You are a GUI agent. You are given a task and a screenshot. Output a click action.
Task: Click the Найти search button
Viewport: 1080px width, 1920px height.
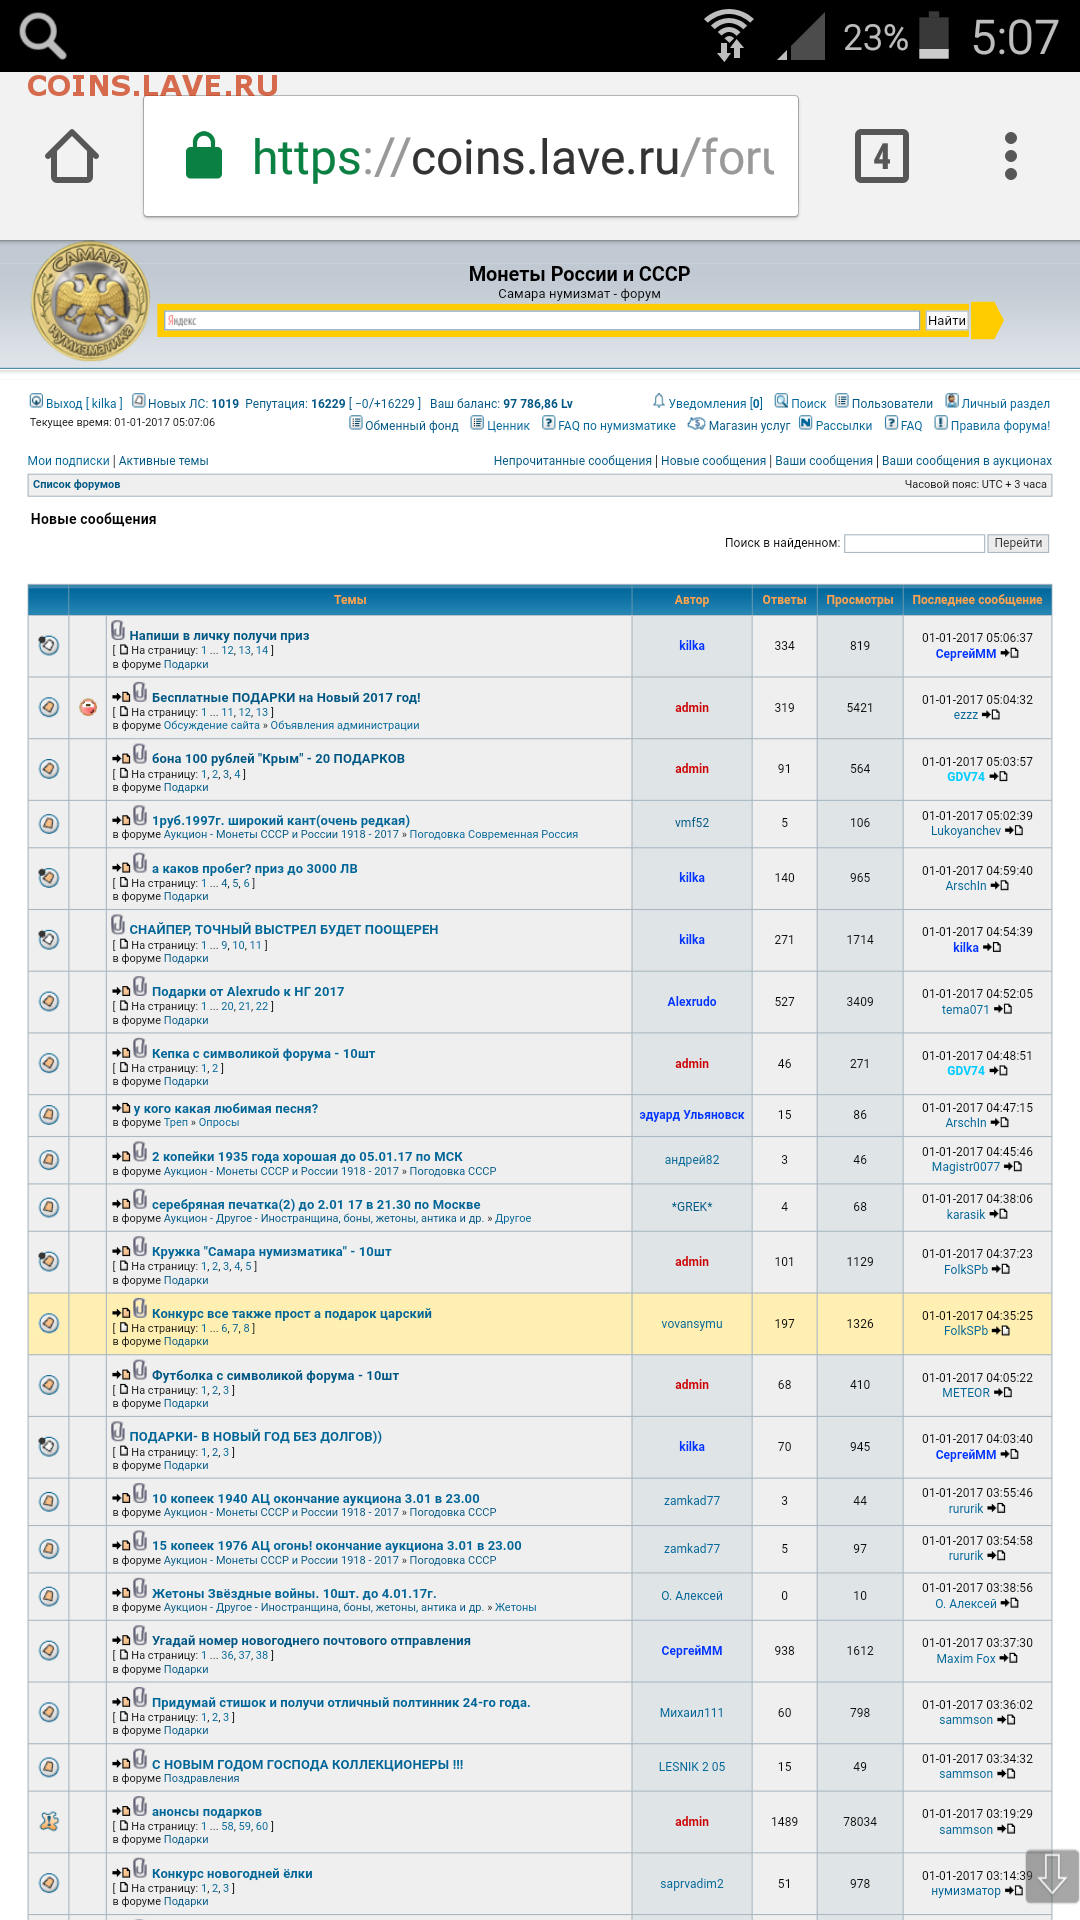(x=946, y=321)
